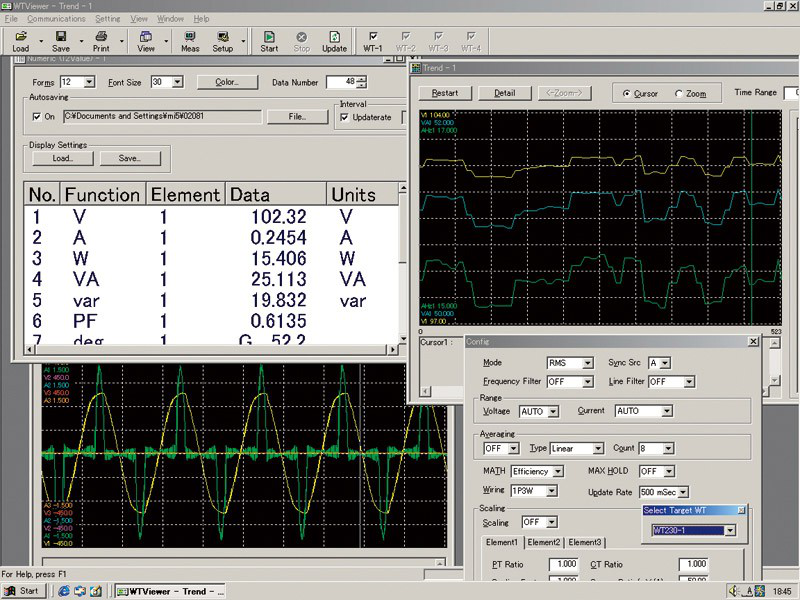Switch to the Element2 tab
This screenshot has height=600, width=800.
pyautogui.click(x=543, y=542)
